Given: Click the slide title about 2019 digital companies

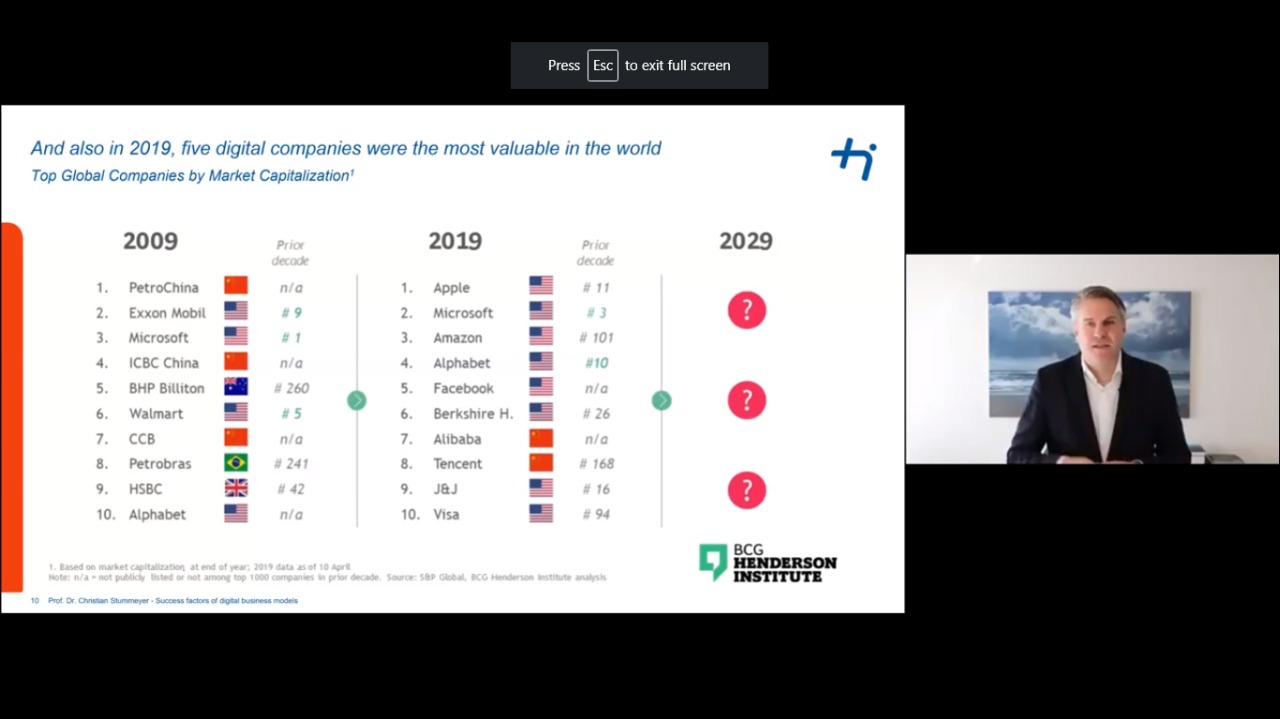Looking at the screenshot, I should pyautogui.click(x=346, y=148).
